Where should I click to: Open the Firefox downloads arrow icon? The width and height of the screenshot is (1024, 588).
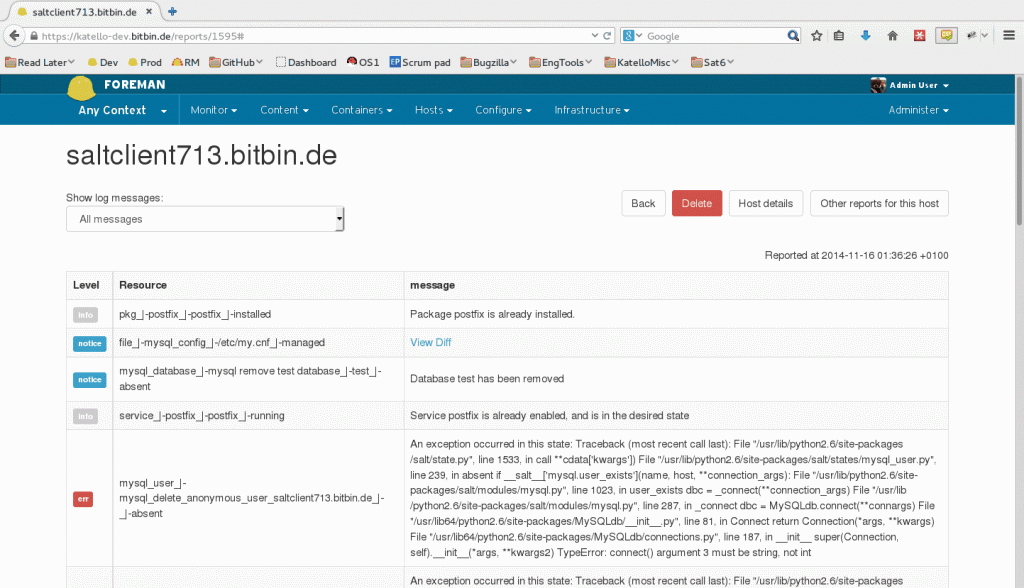point(866,35)
